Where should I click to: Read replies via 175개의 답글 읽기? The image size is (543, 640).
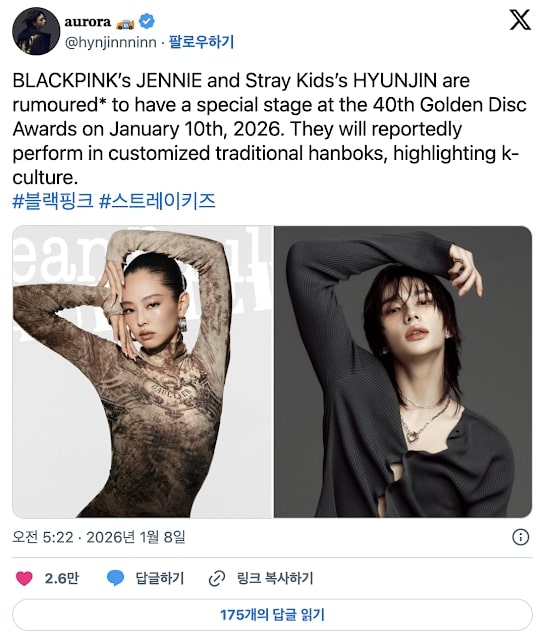pyautogui.click(x=272, y=615)
